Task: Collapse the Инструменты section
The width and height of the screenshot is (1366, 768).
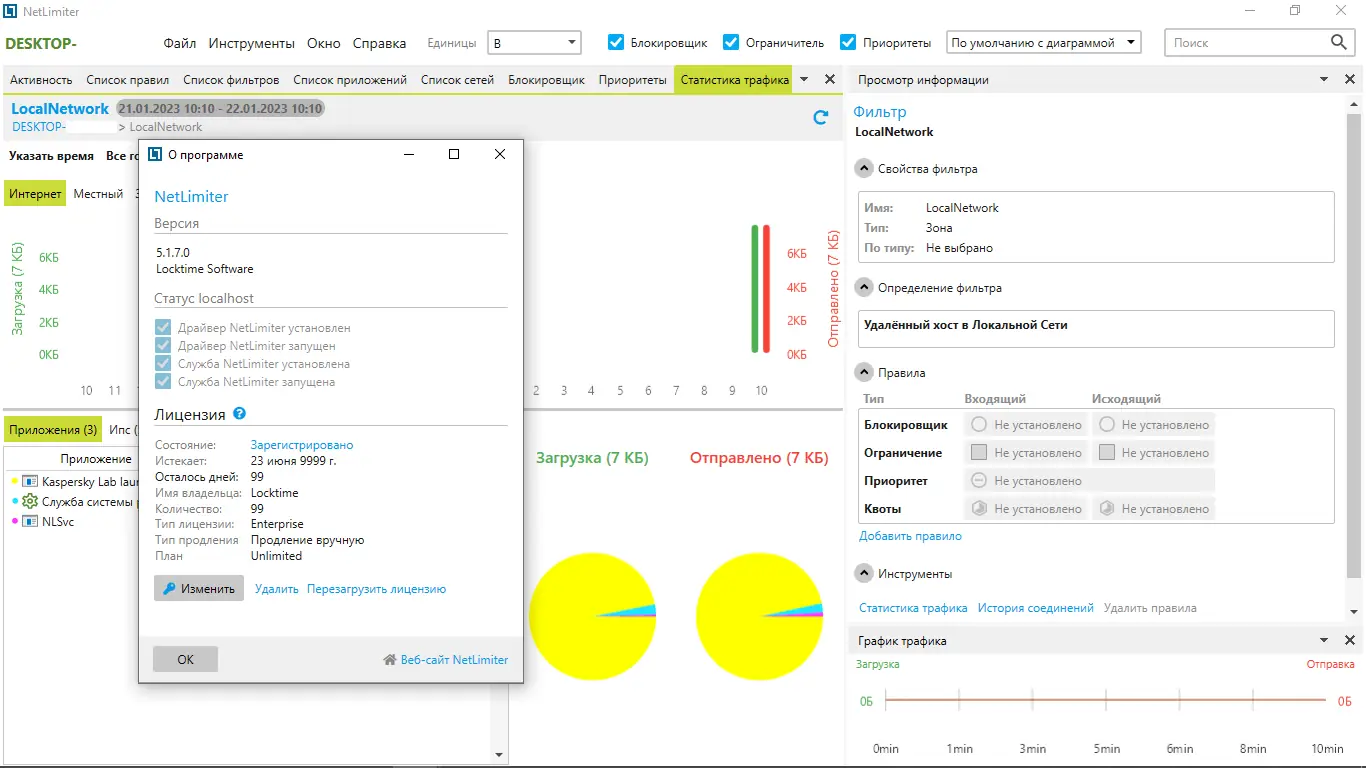Action: pos(864,574)
